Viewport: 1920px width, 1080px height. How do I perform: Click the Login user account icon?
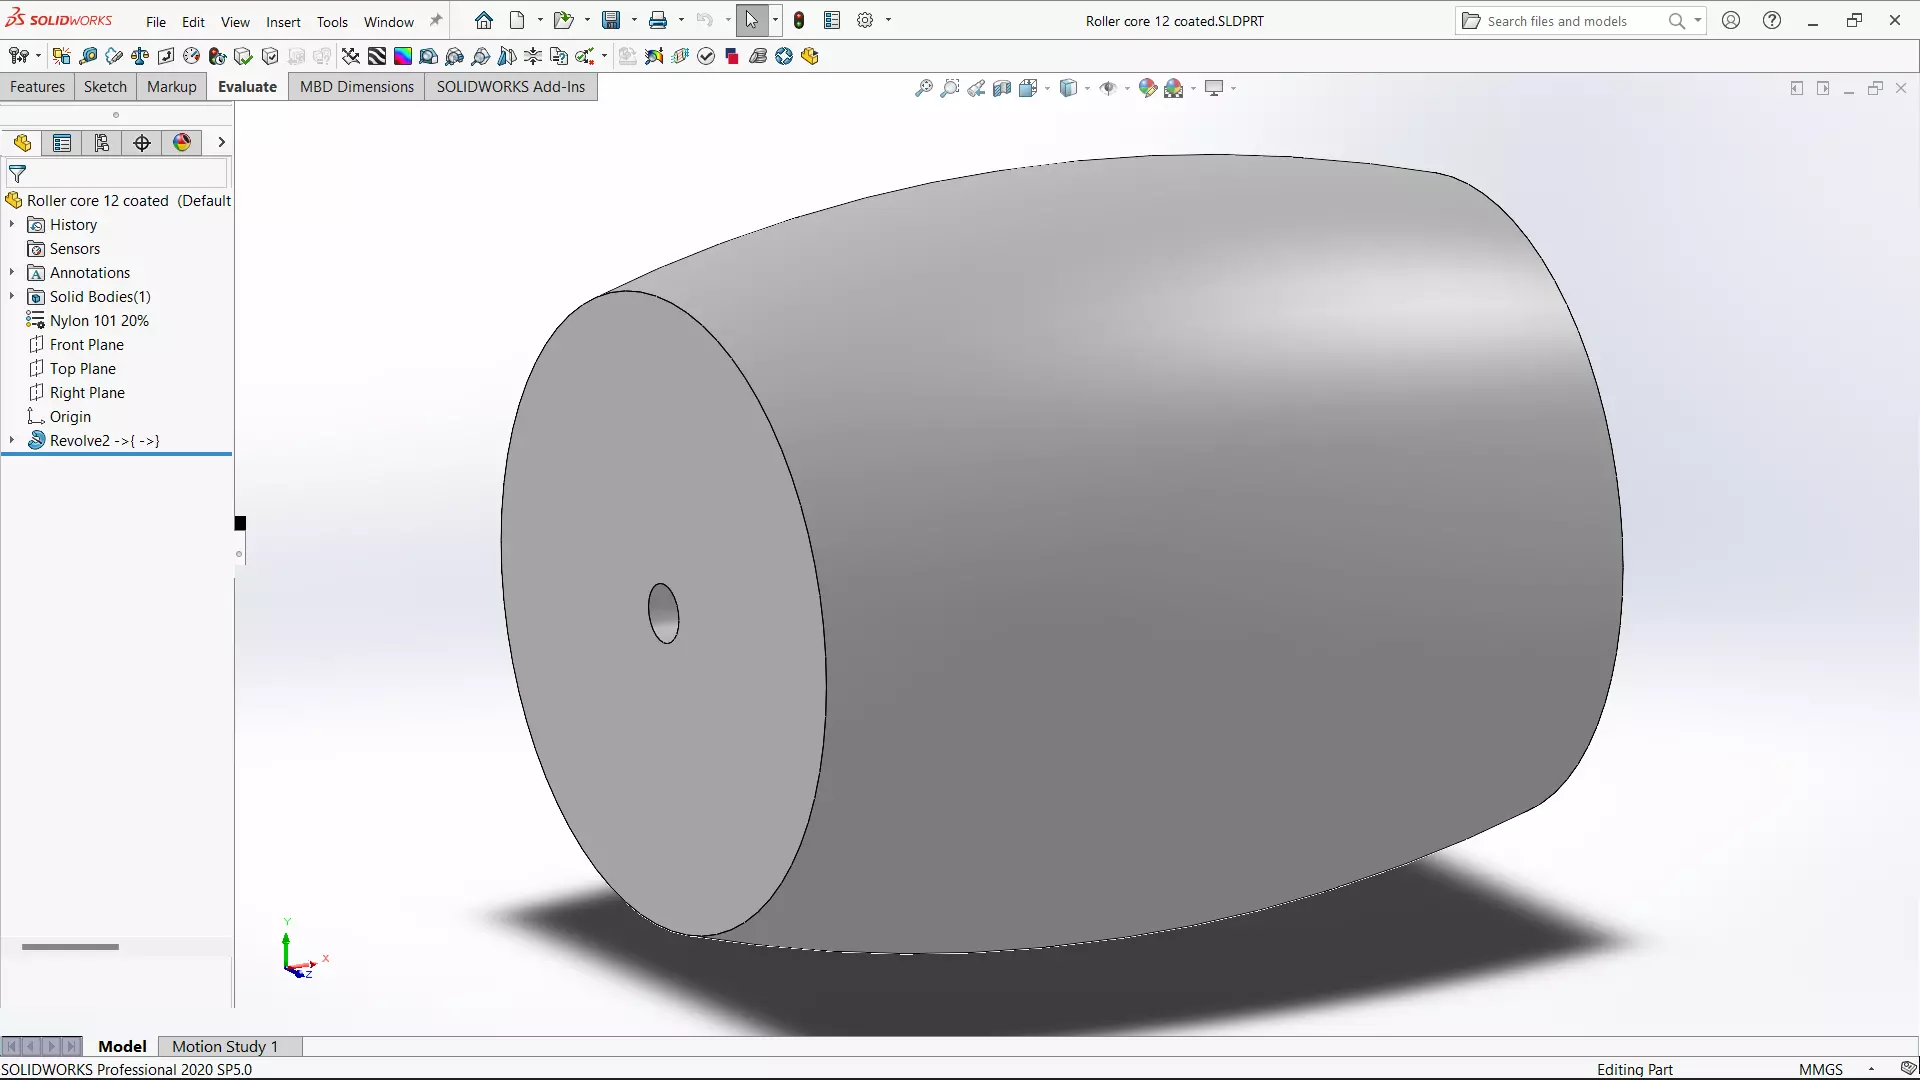pos(1731,20)
